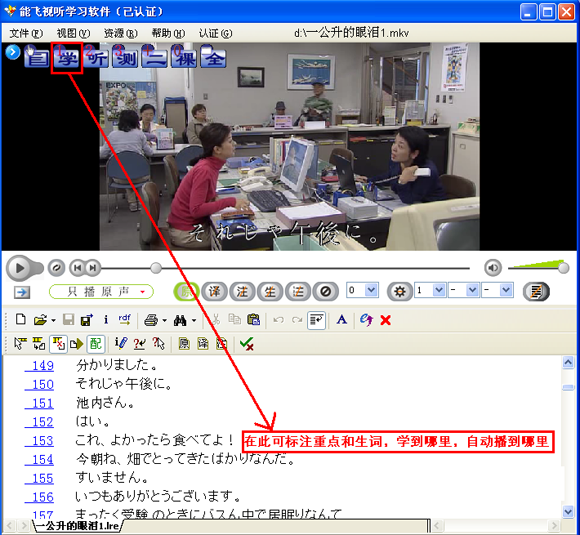Click the rdf export icon
This screenshot has height=535, width=580.
(x=125, y=320)
